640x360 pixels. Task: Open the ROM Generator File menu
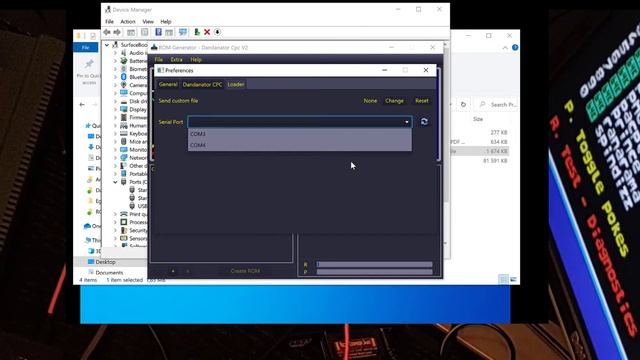158,60
